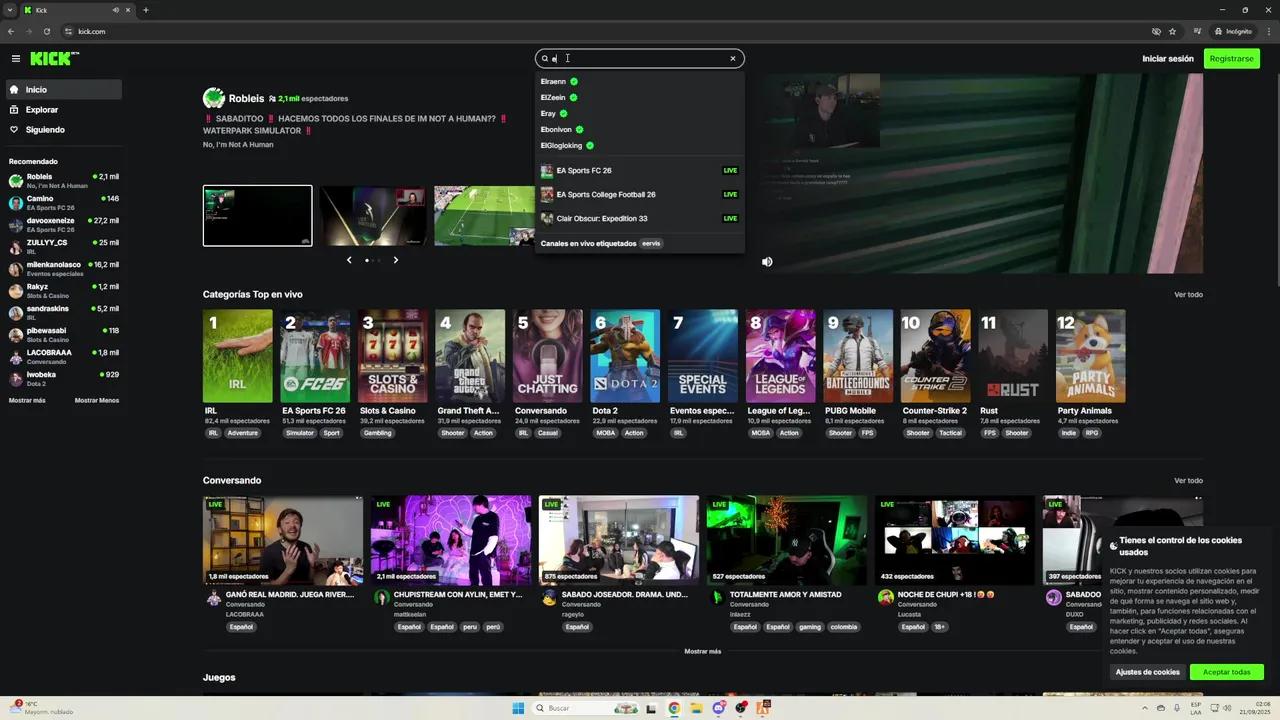Click Aceptar todas cookies button
The image size is (1280, 720).
click(x=1227, y=672)
